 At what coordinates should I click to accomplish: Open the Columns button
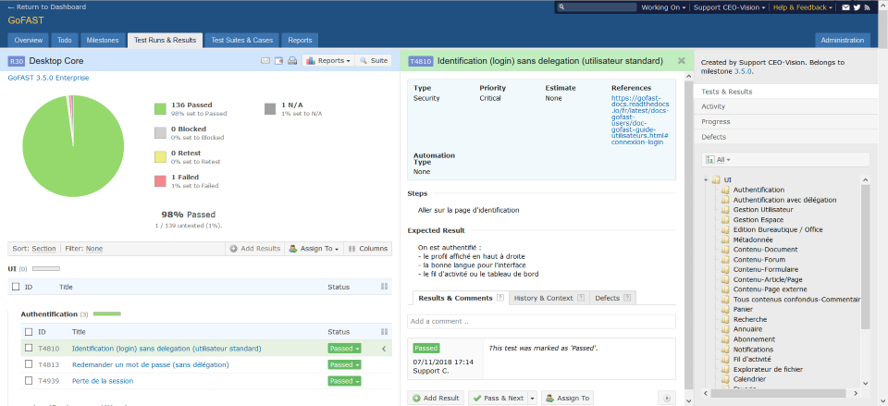pos(368,249)
